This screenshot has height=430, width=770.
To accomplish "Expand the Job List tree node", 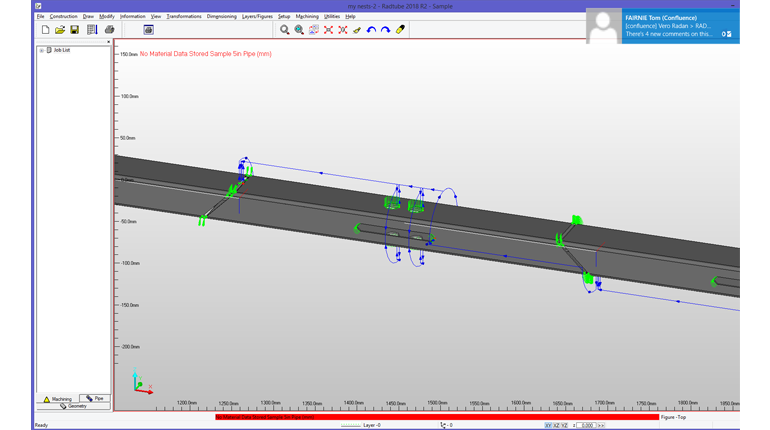I will [x=42, y=50].
